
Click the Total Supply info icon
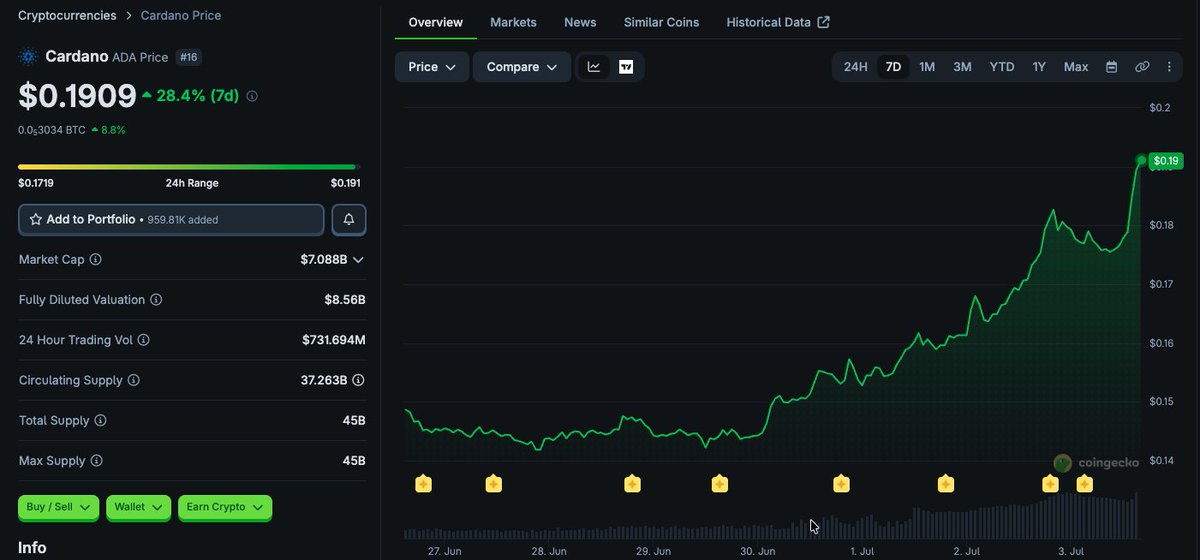tap(100, 421)
